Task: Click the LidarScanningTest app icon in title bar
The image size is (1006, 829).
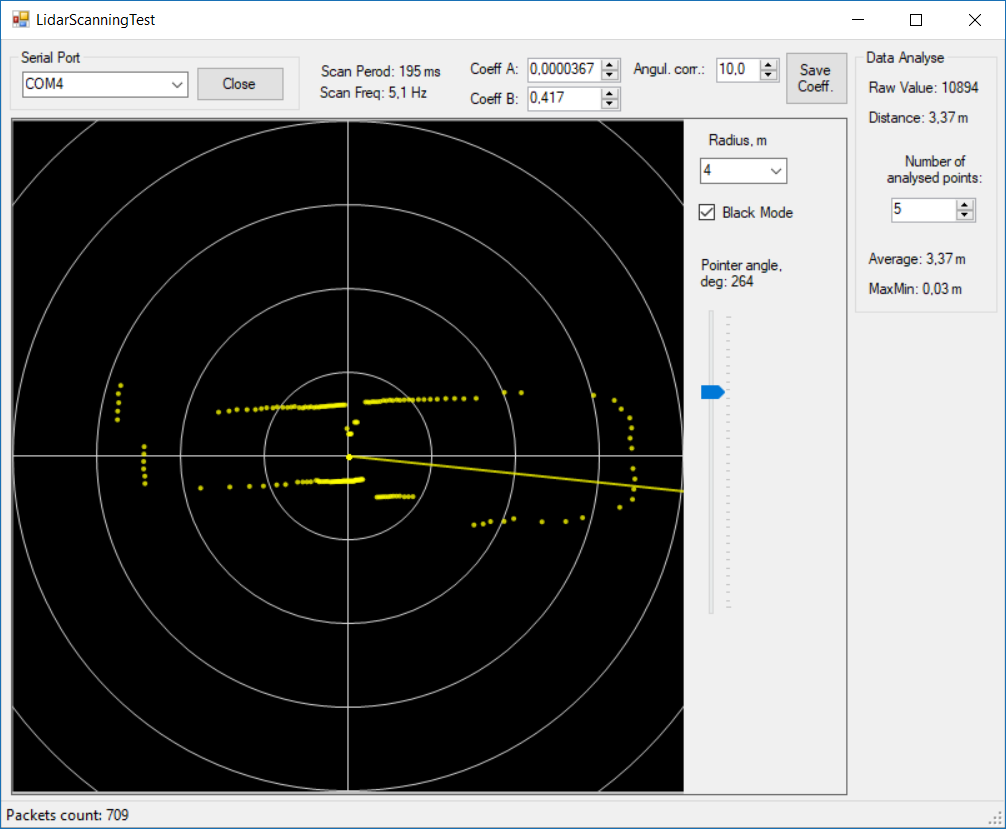Action: (x=20, y=19)
